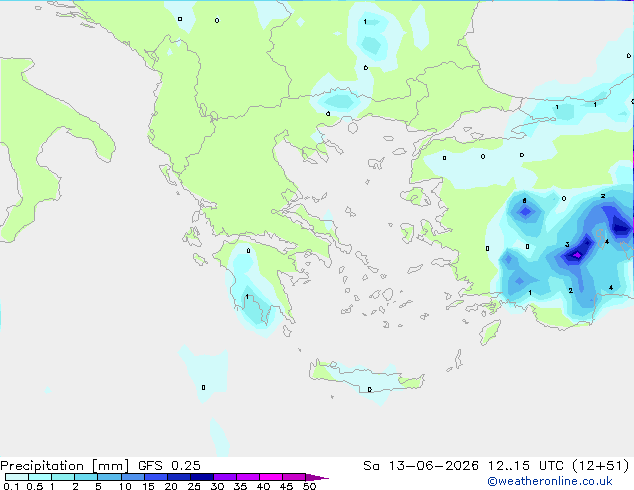Viewport: 634px width, 490px height.
Task: Click the over-50 arrow tip of legend
Action: click(317, 477)
